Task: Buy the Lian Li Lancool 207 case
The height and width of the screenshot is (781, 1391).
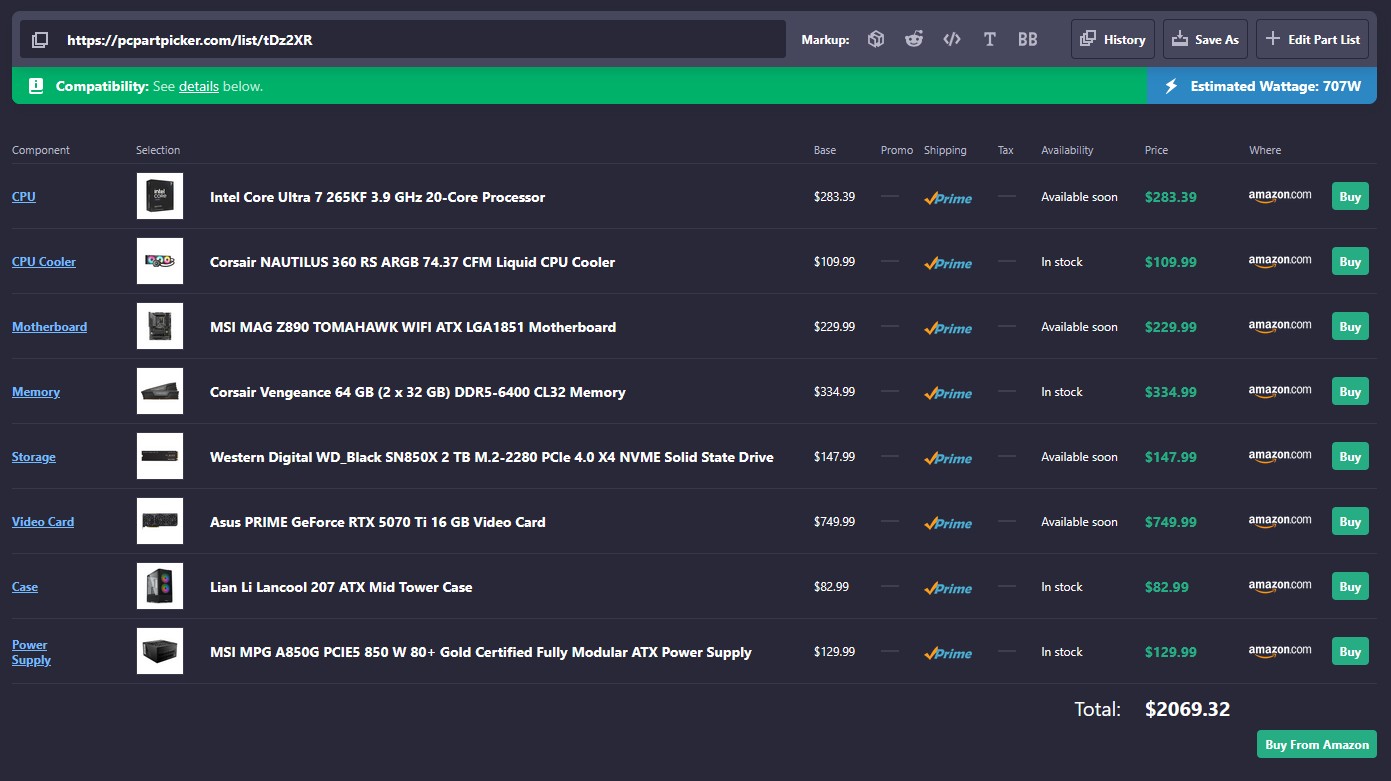Action: point(1350,586)
